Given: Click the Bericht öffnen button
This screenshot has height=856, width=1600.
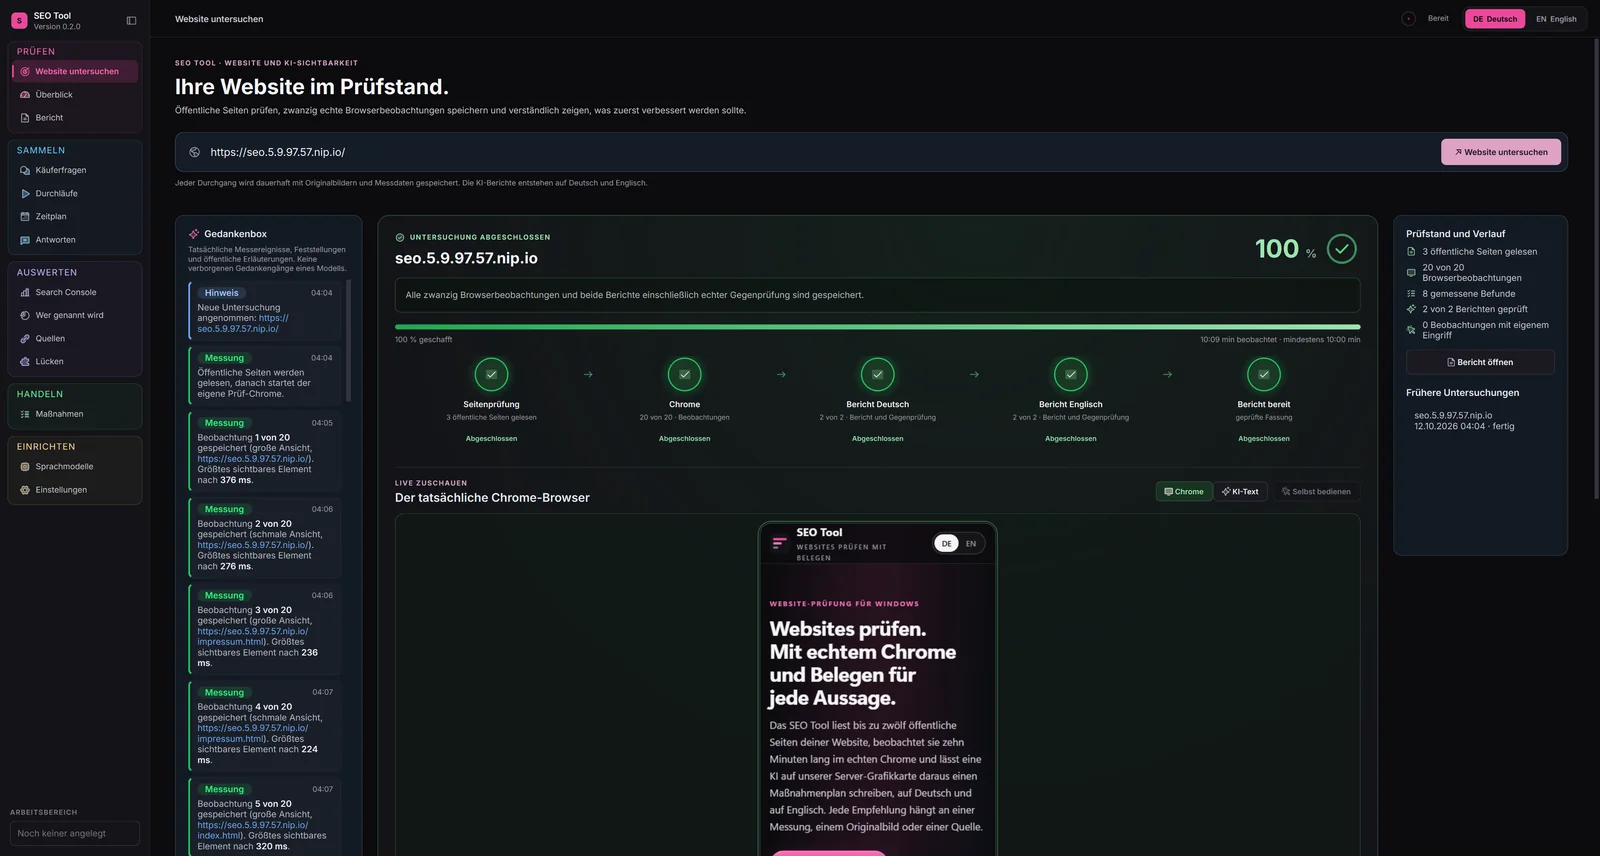Looking at the screenshot, I should [x=1480, y=362].
